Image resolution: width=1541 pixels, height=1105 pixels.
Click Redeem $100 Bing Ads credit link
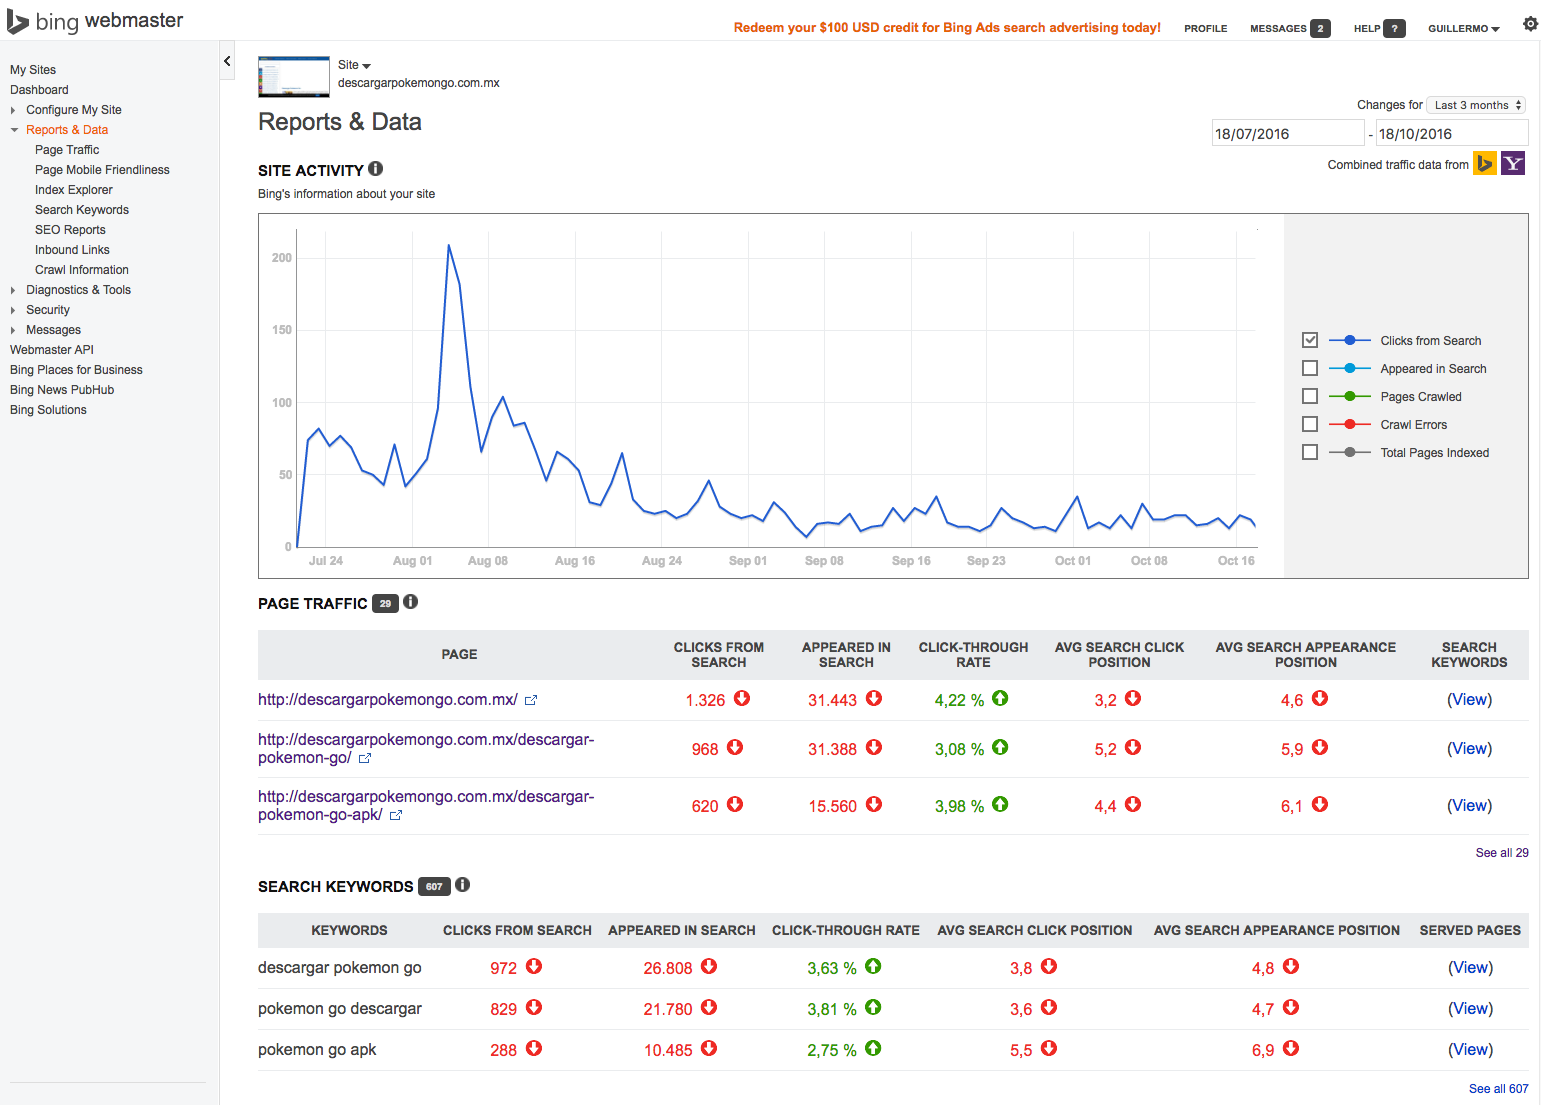point(947,27)
